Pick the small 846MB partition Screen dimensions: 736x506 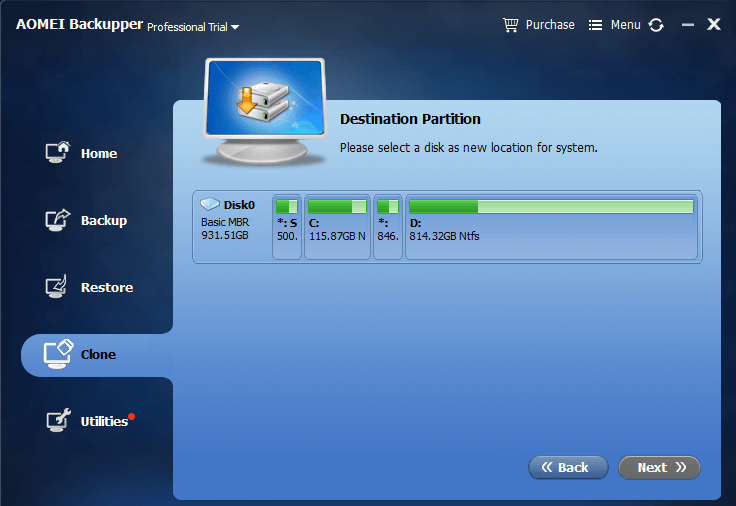(x=388, y=228)
